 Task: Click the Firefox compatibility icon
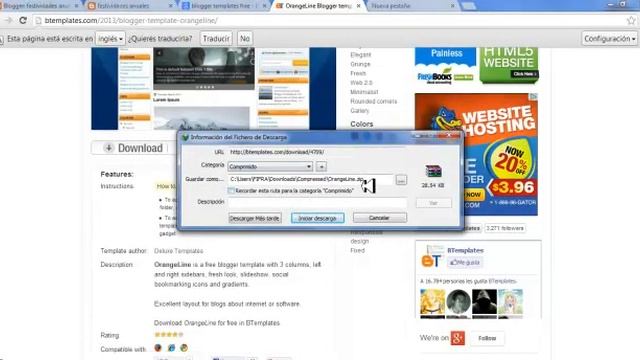(x=158, y=348)
